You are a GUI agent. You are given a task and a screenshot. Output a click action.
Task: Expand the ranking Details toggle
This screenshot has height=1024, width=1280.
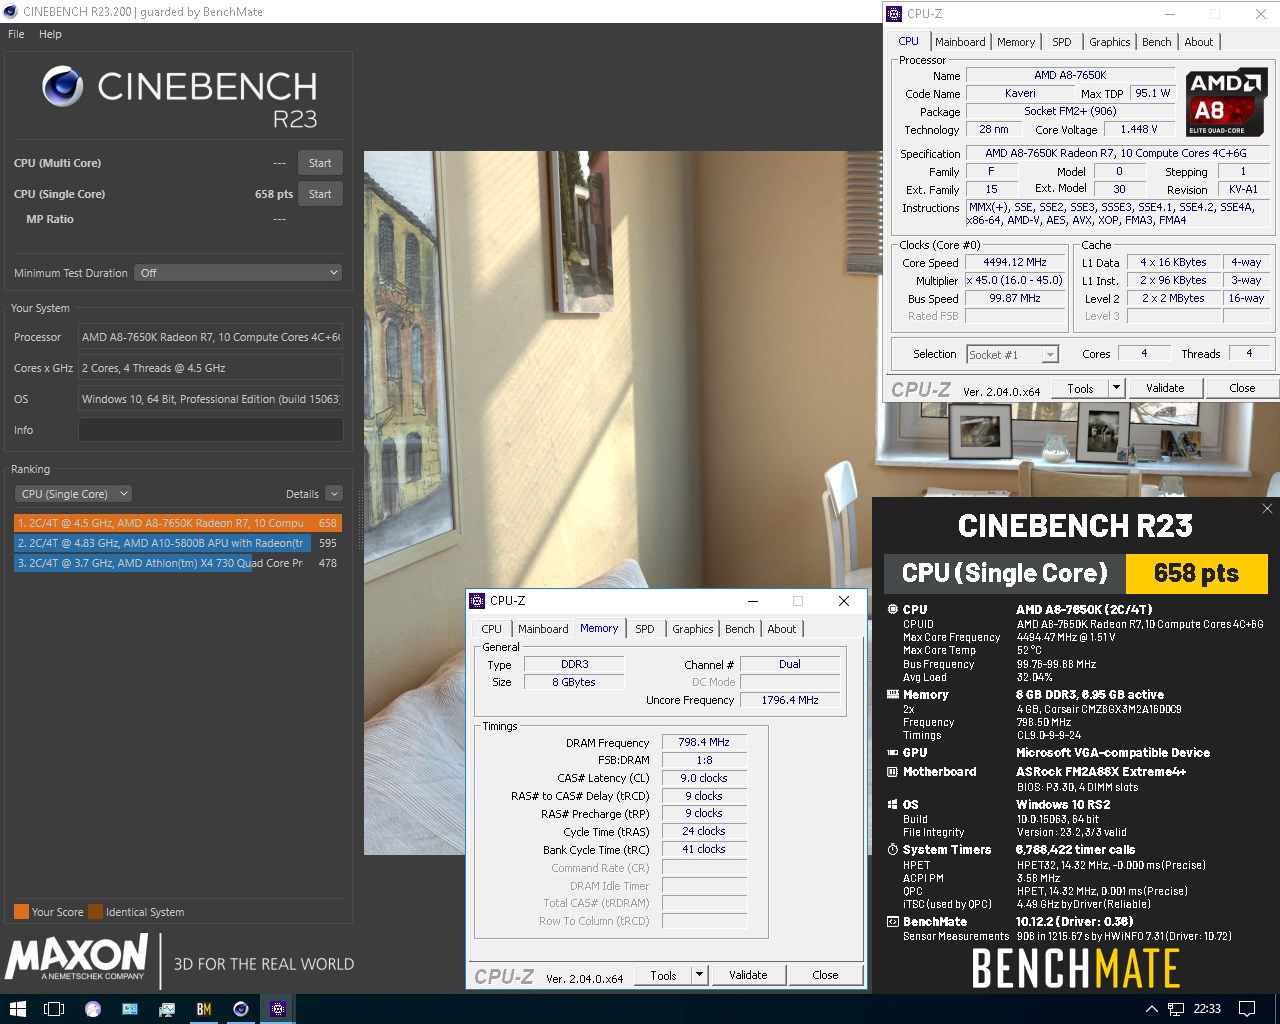(x=334, y=494)
